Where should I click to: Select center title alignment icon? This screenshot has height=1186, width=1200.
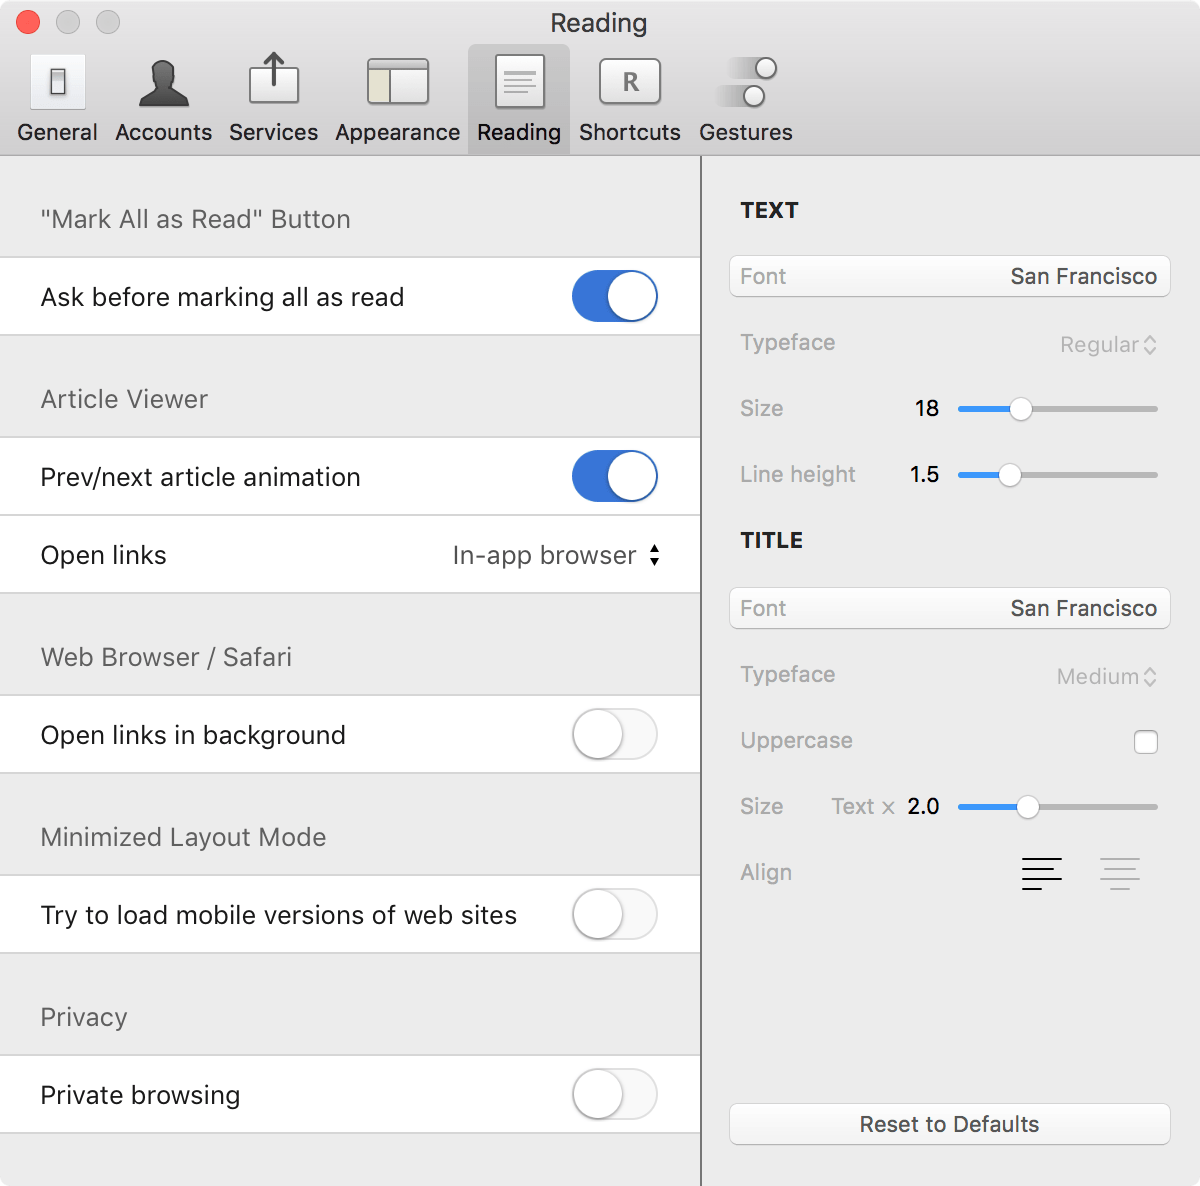tap(1119, 873)
